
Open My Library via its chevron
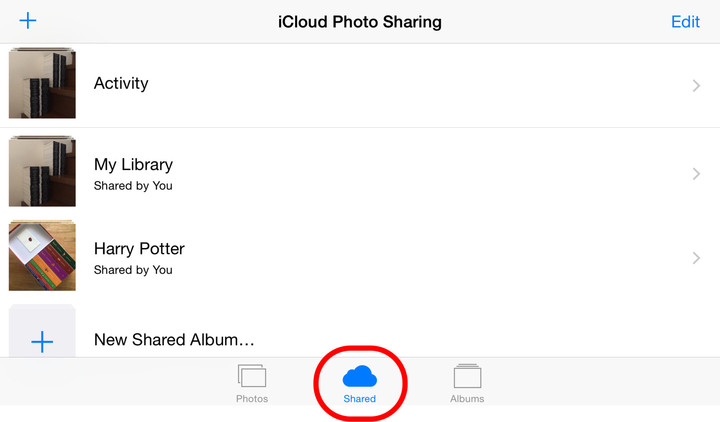pyautogui.click(x=696, y=174)
